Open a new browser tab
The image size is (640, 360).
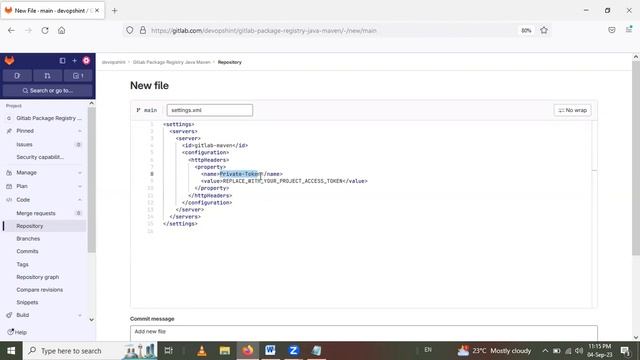click(x=115, y=11)
